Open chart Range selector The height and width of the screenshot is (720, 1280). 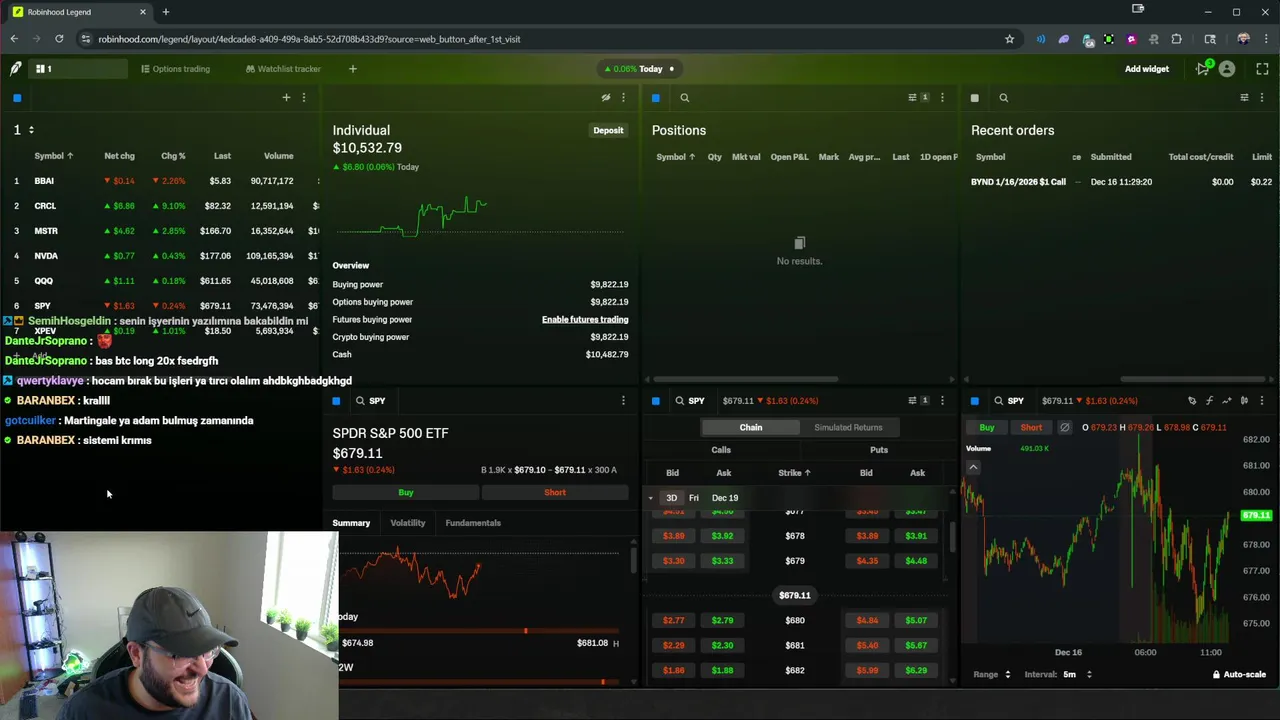(992, 675)
